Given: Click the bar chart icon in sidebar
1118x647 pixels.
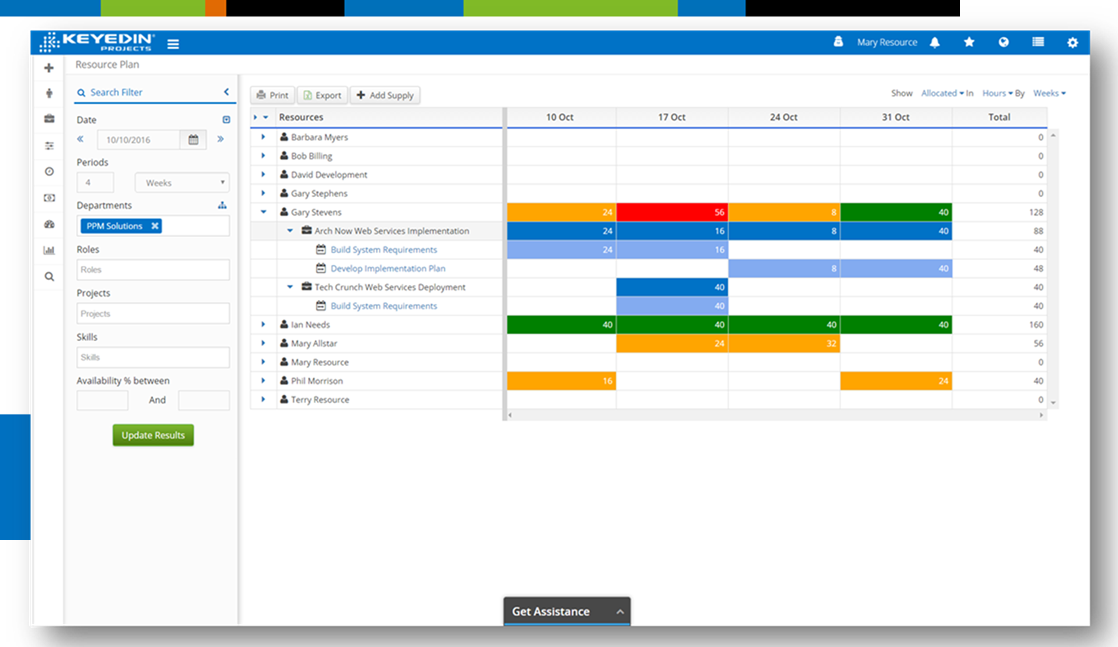Looking at the screenshot, I should pyautogui.click(x=49, y=250).
